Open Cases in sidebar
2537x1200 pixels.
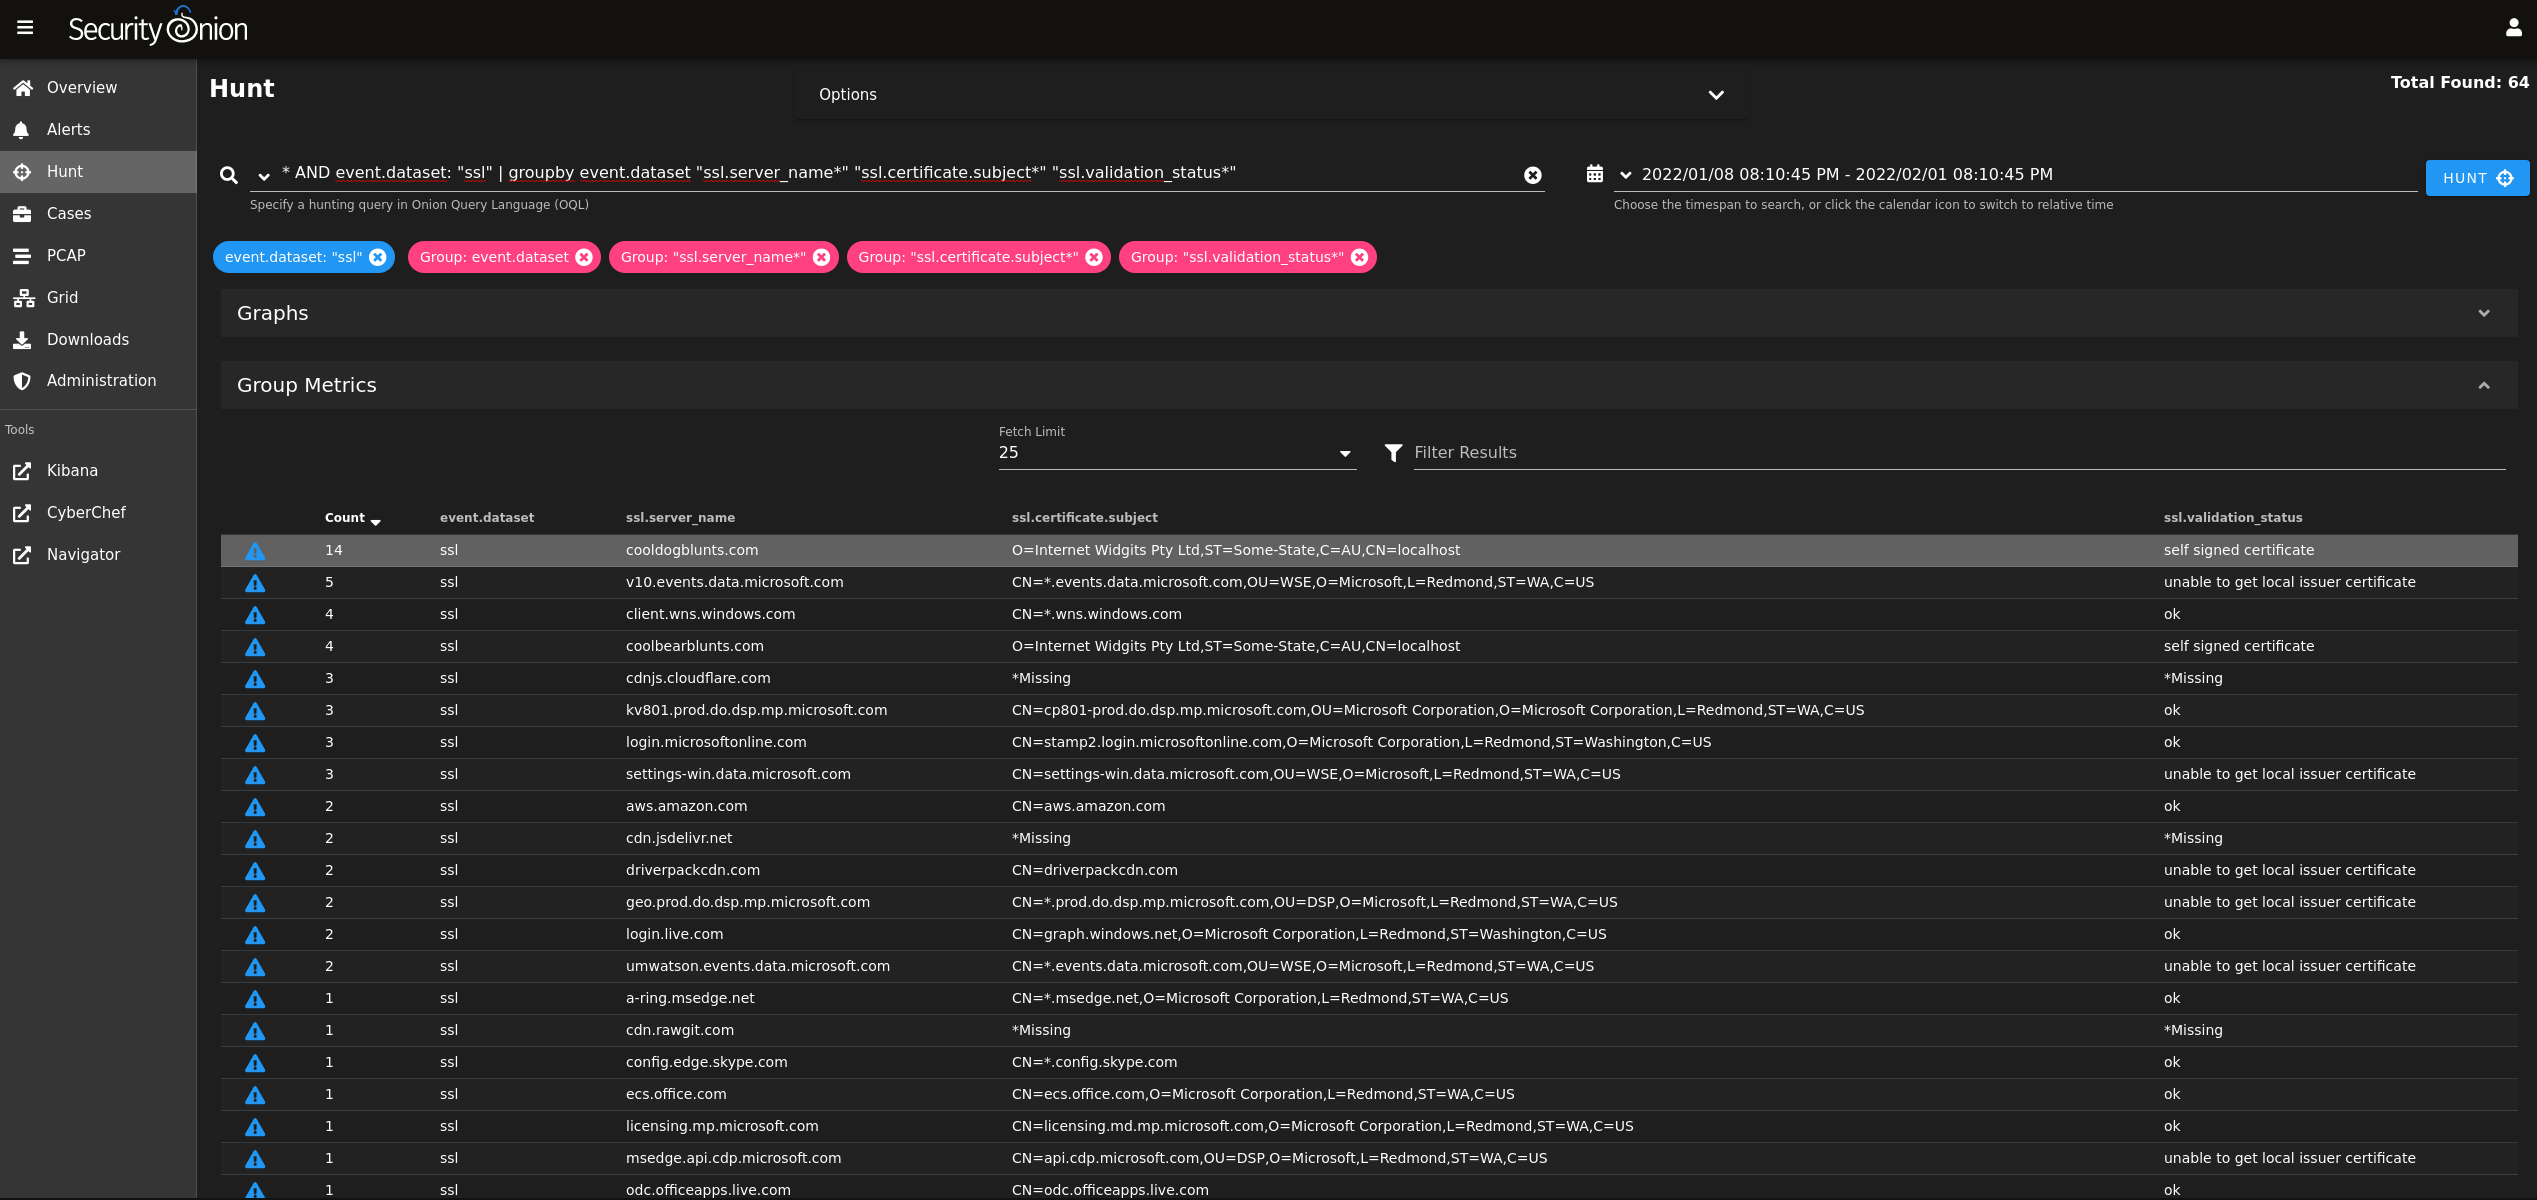[x=98, y=214]
